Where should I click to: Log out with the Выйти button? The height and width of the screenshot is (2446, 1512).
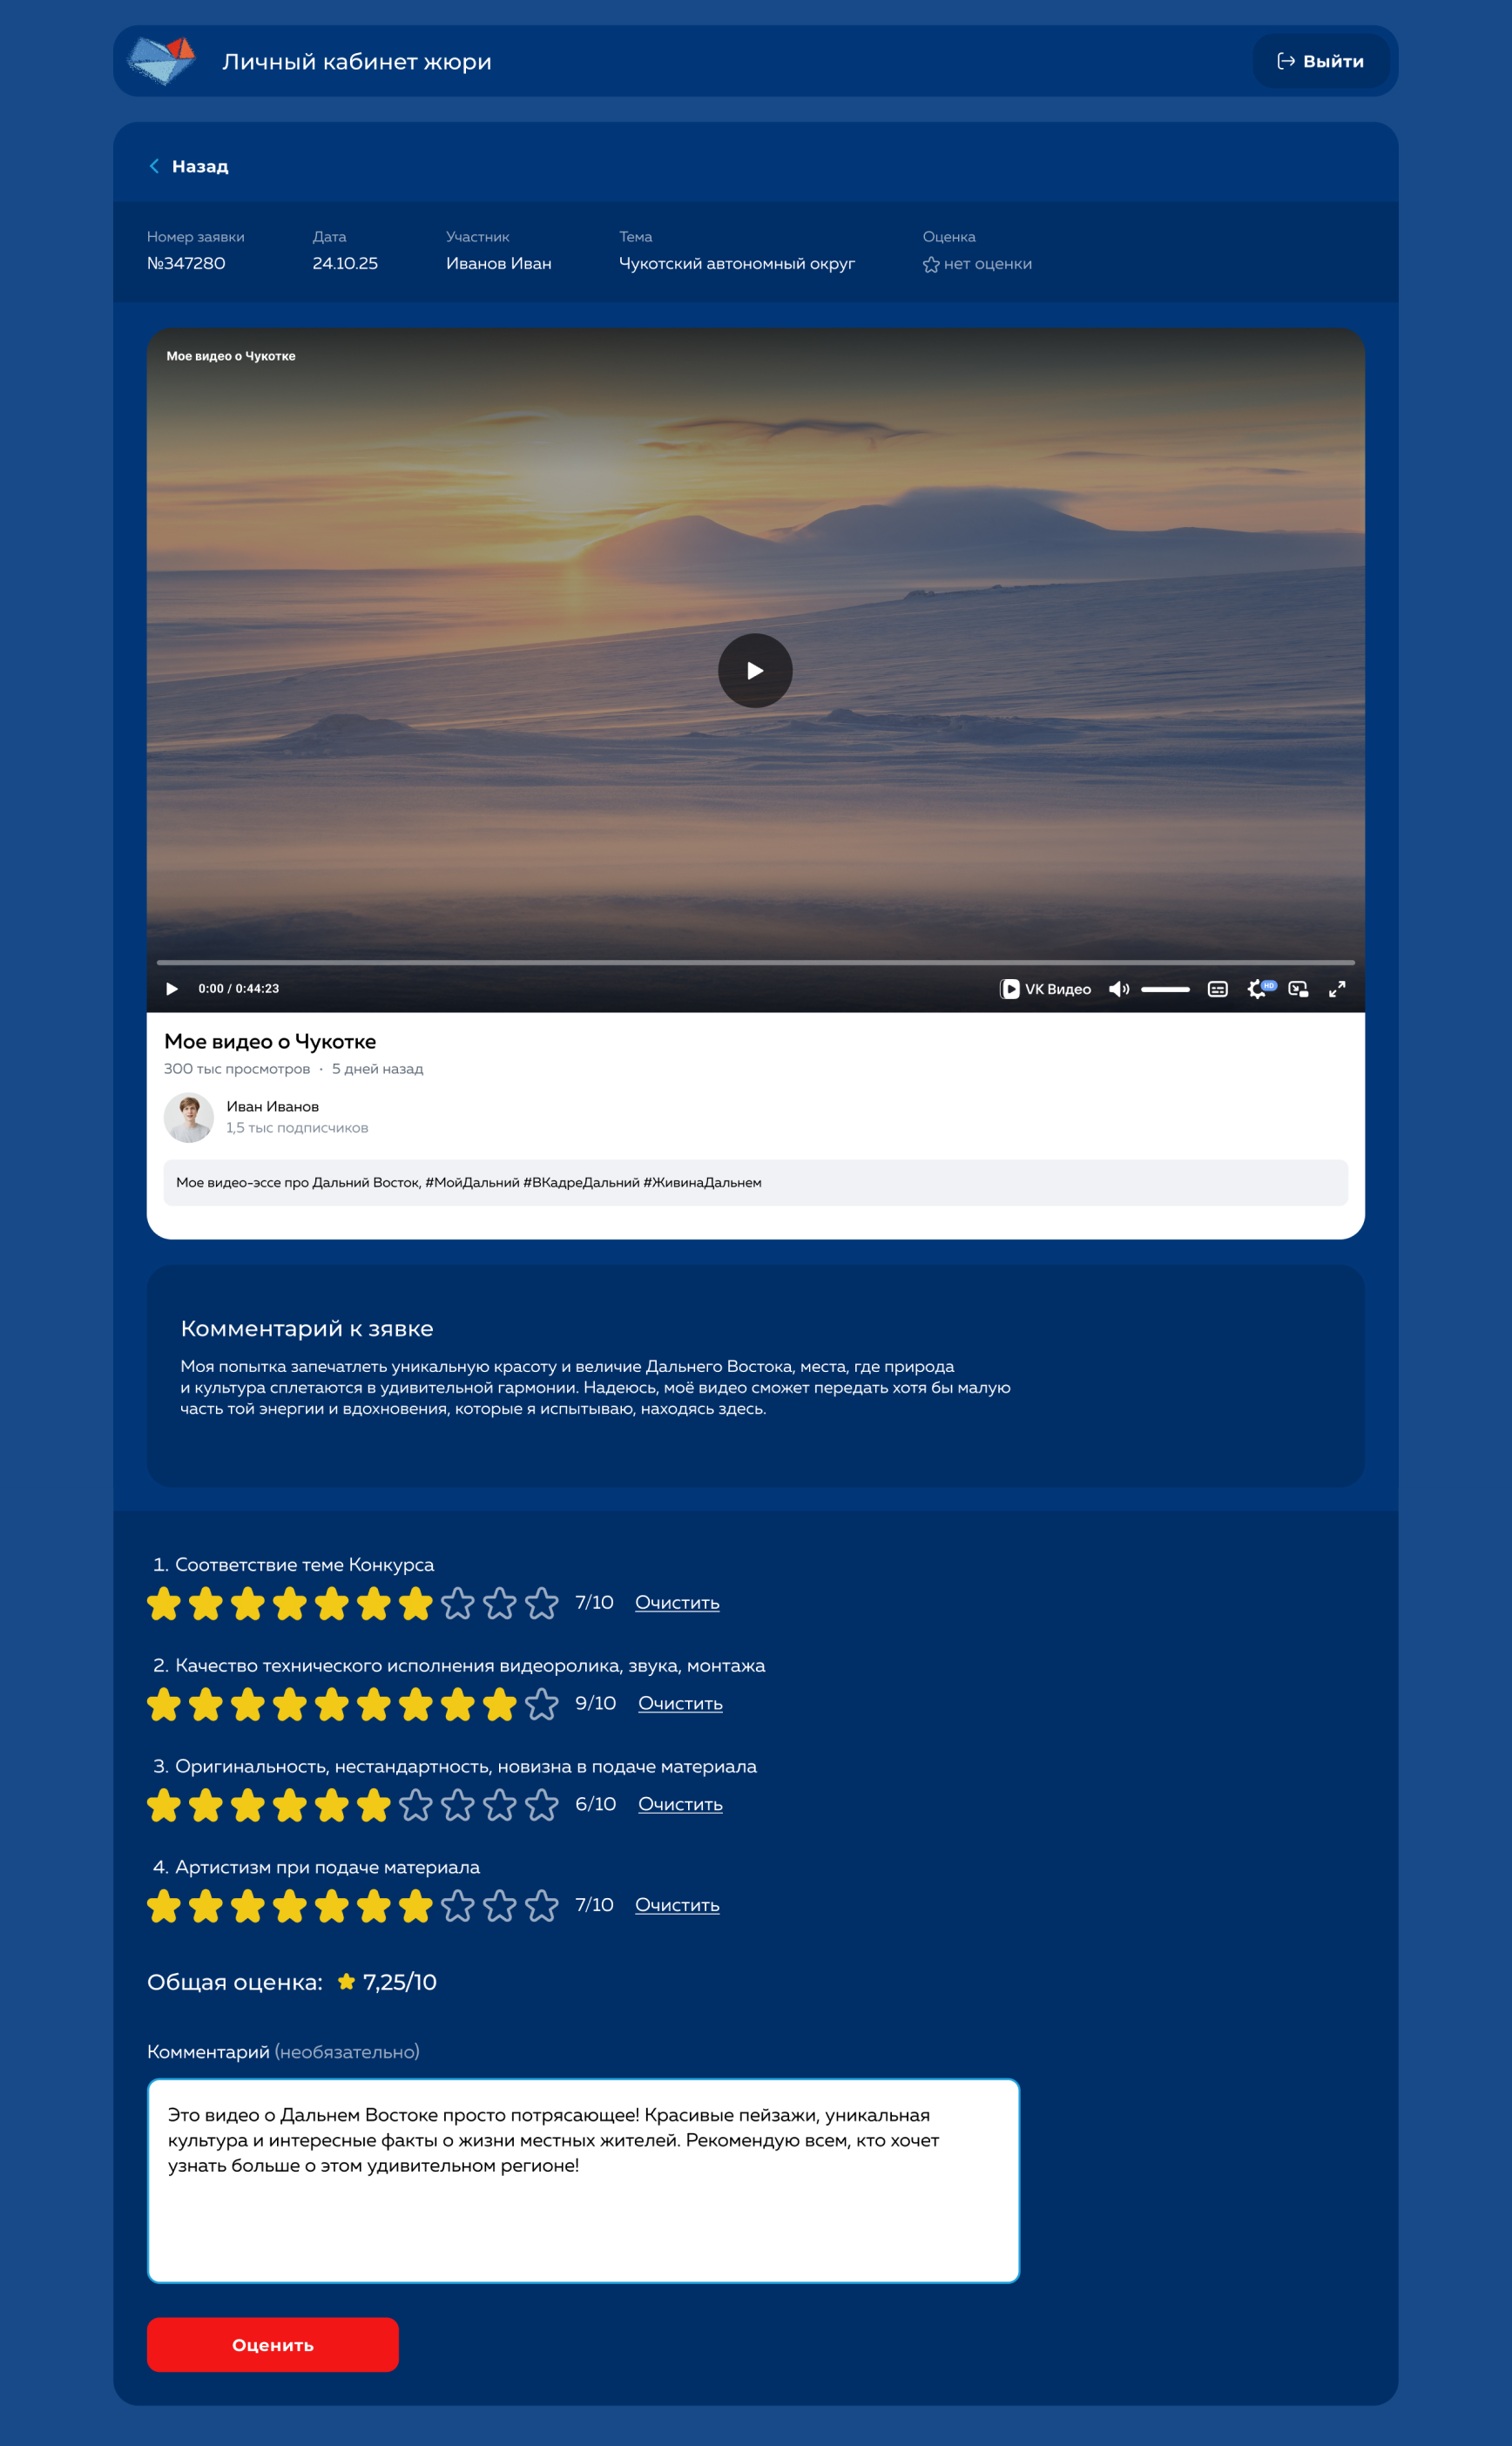coord(1320,61)
